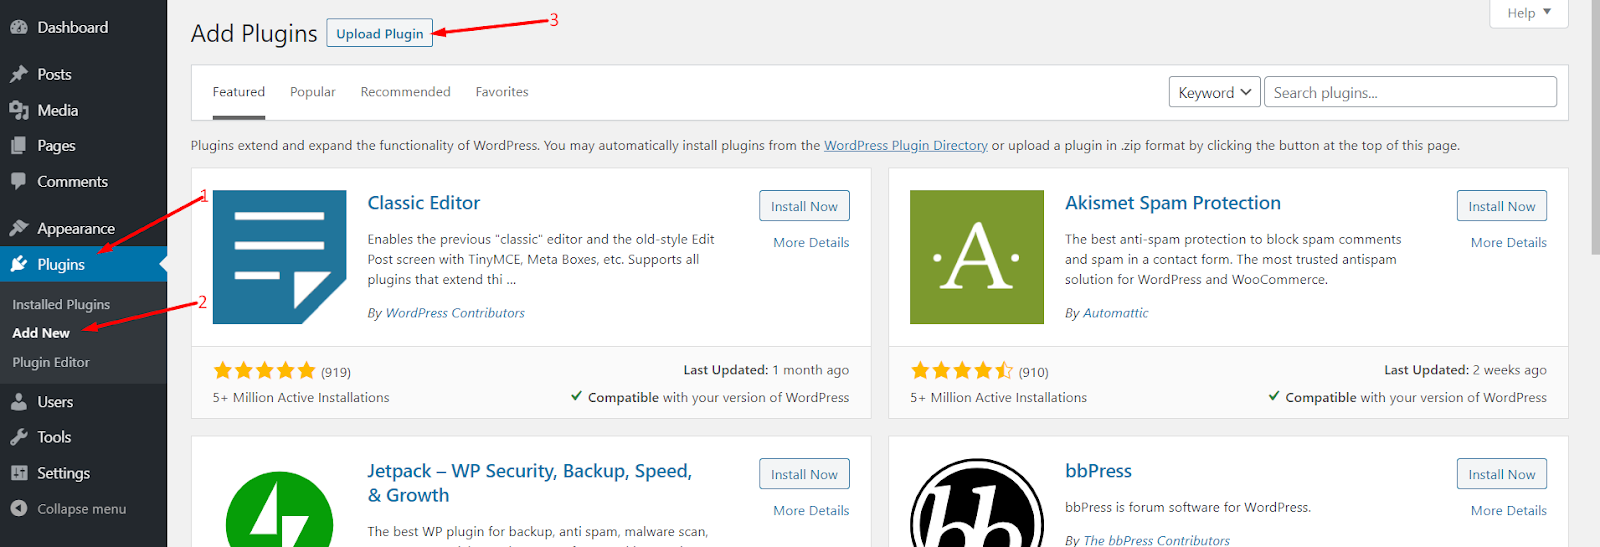
Task: Click the 'Add Plugins' page heading
Action: [254, 33]
